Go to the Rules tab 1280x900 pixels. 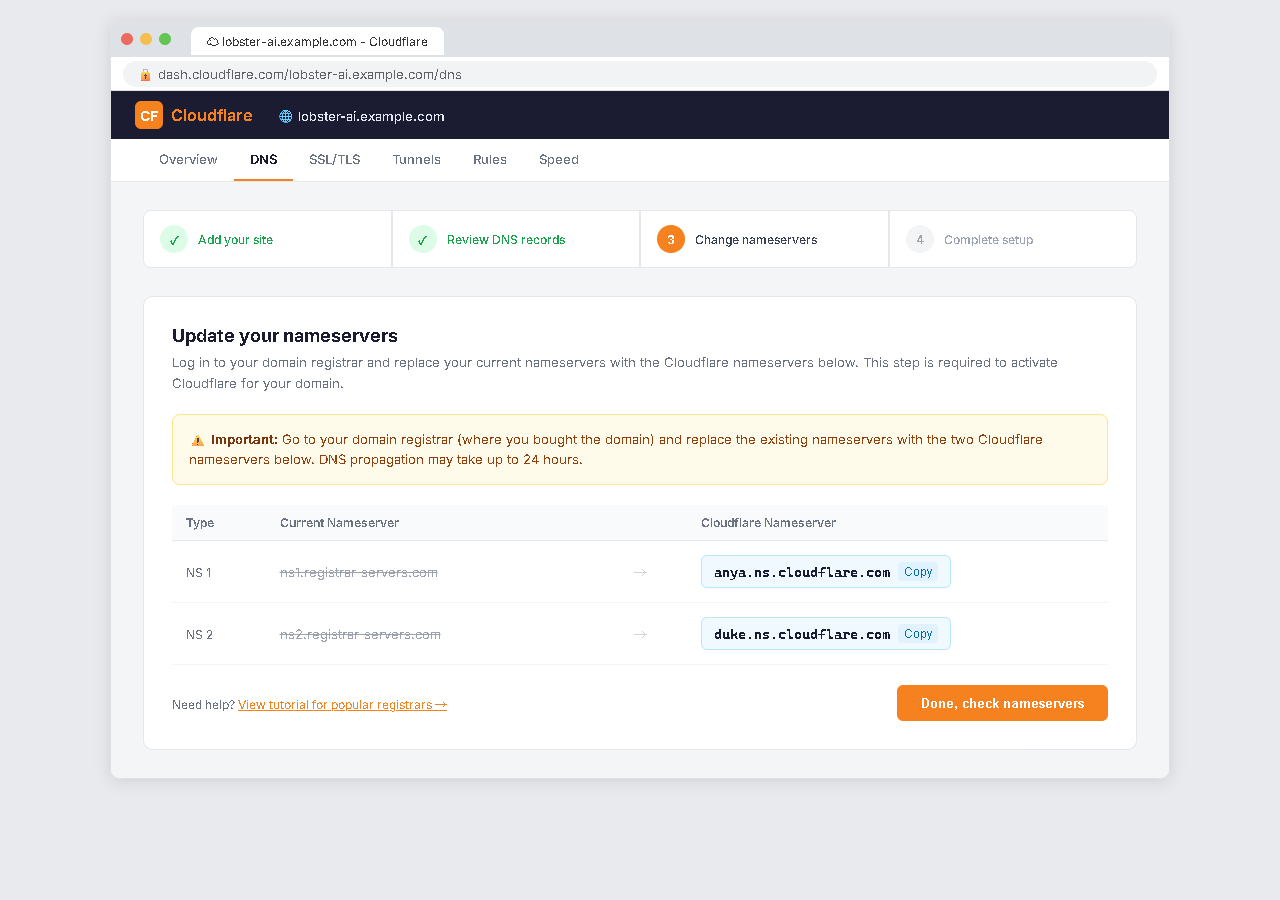point(490,160)
